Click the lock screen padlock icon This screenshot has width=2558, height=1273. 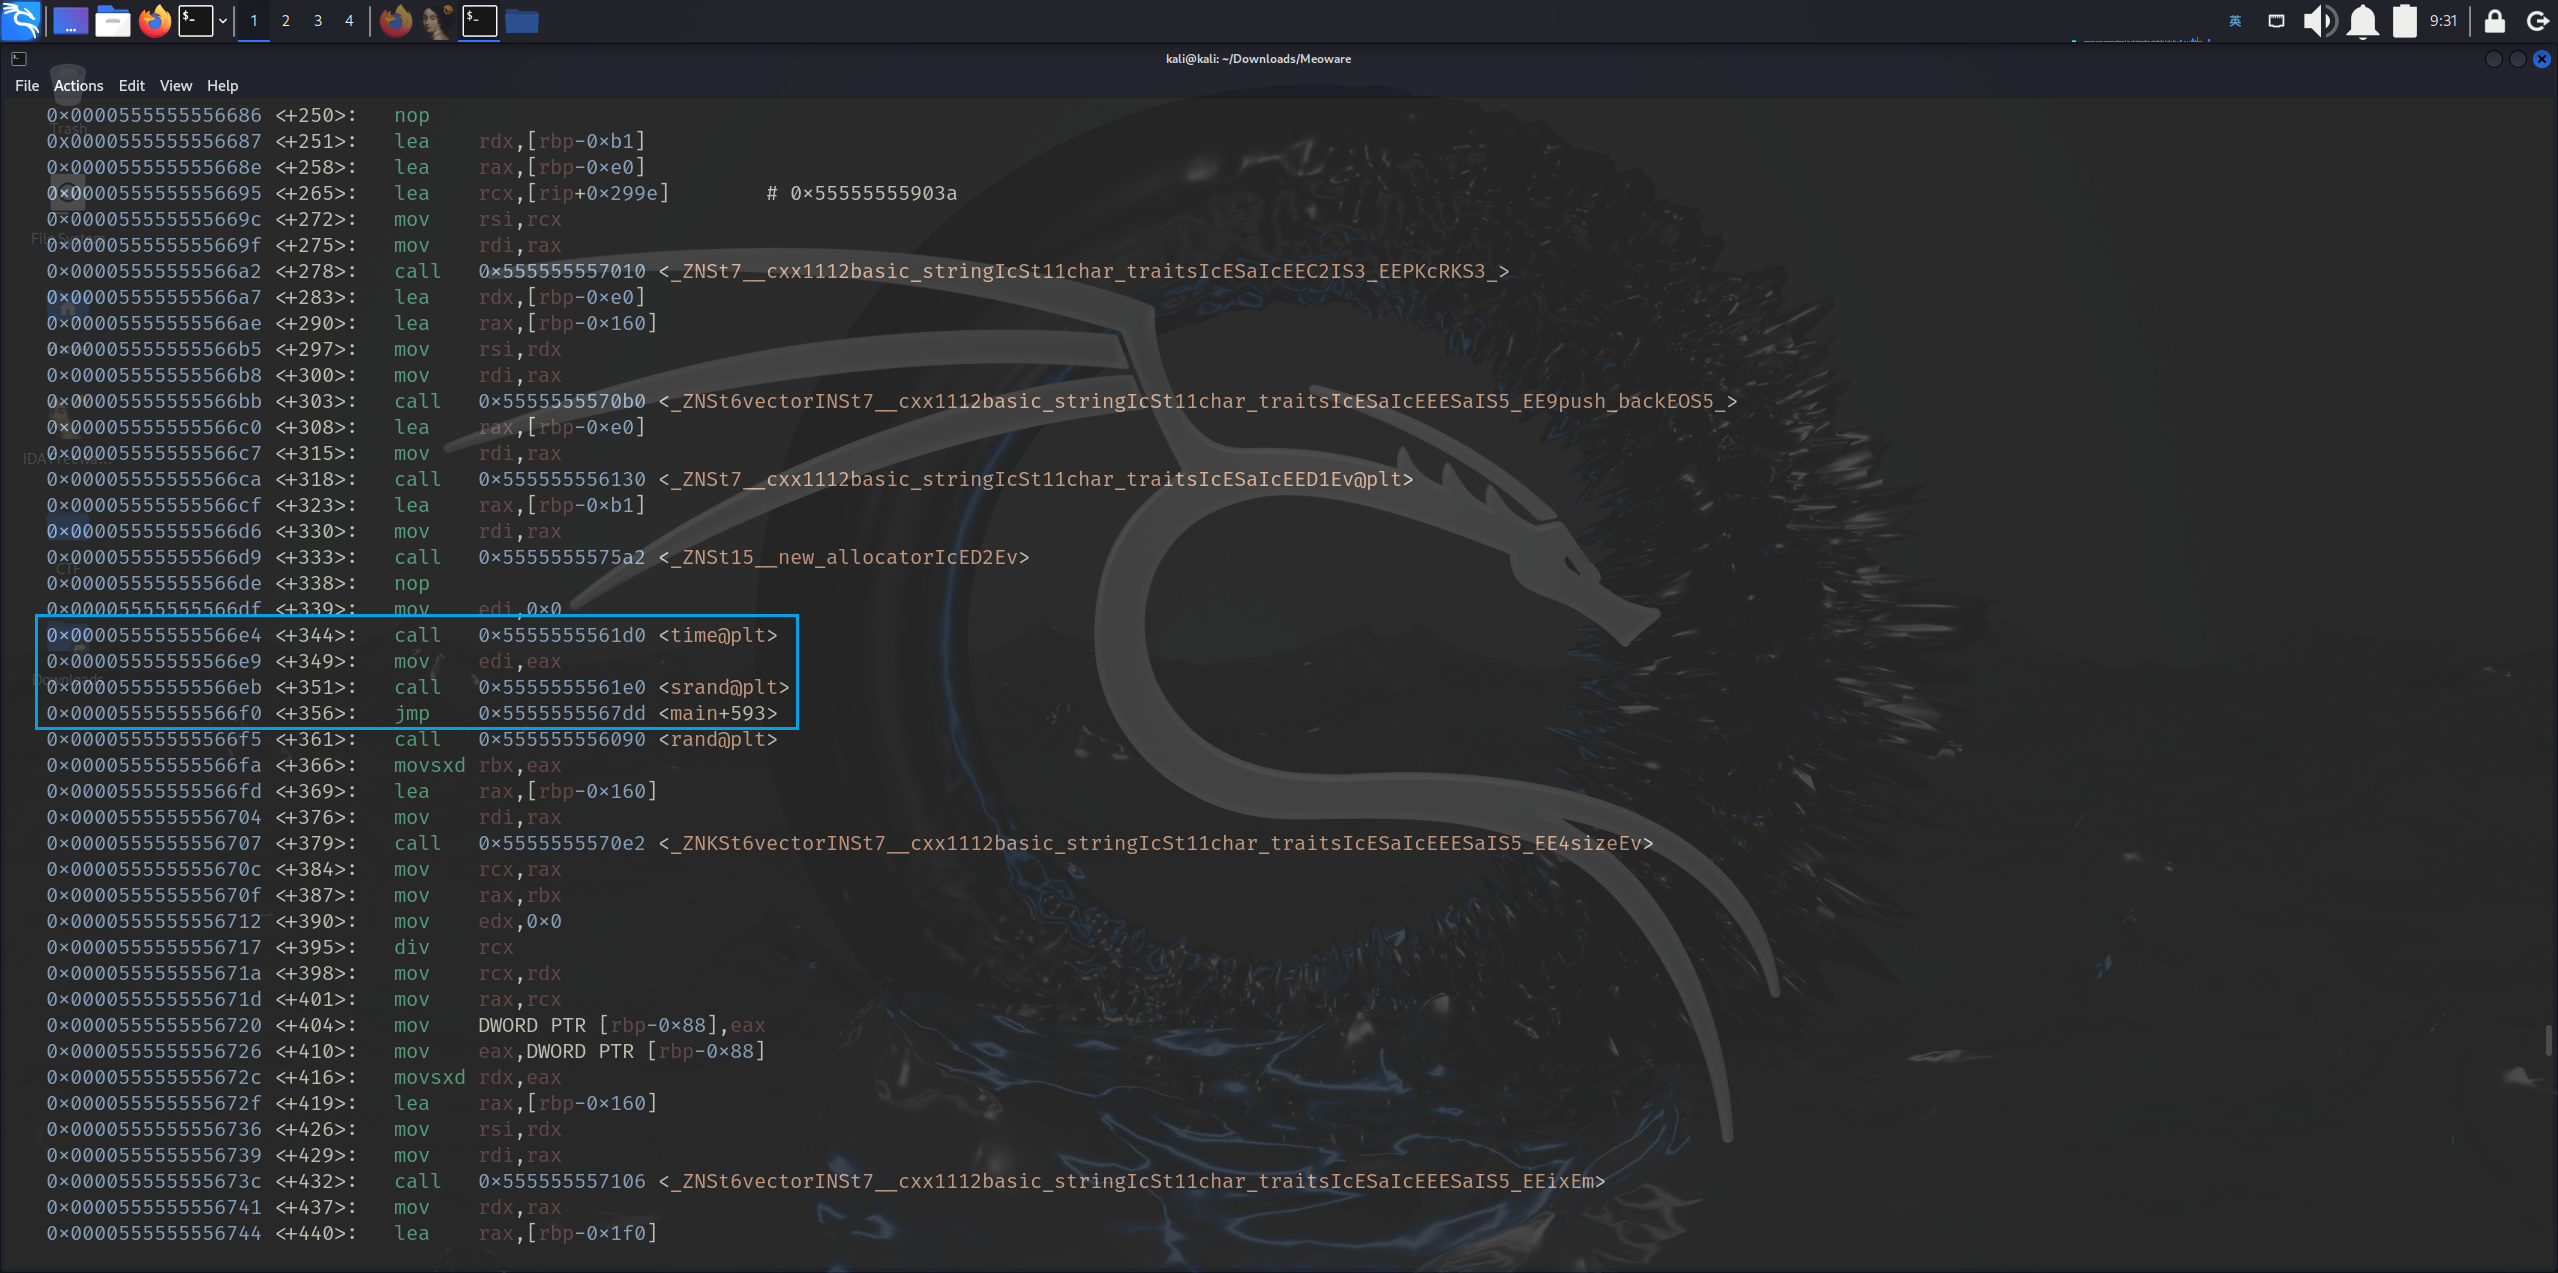pyautogui.click(x=2495, y=21)
